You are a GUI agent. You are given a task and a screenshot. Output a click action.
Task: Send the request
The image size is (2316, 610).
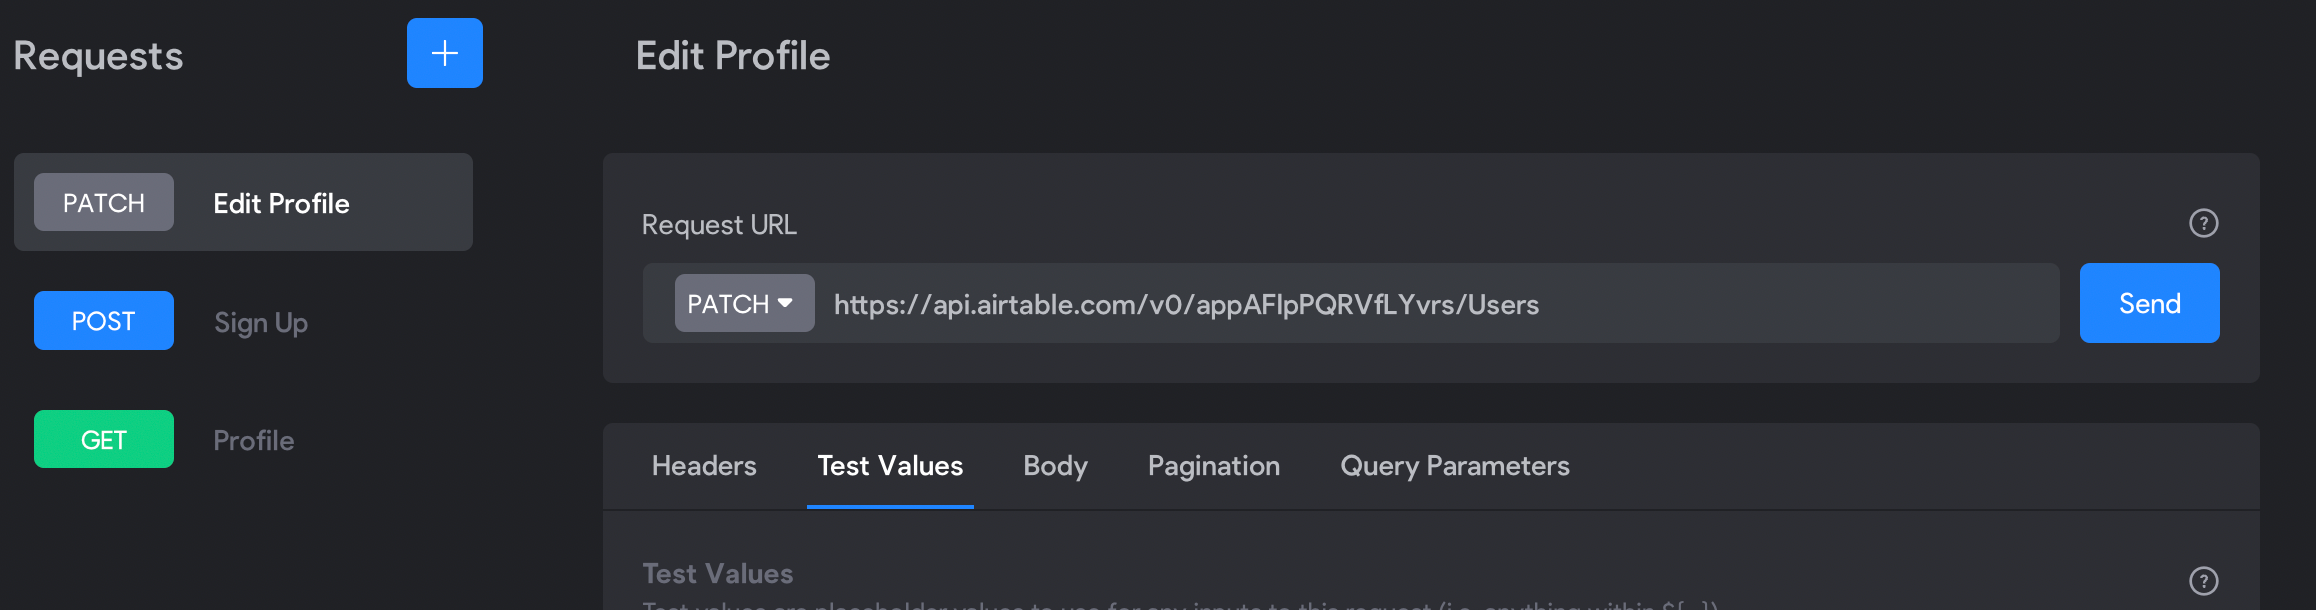click(2150, 303)
